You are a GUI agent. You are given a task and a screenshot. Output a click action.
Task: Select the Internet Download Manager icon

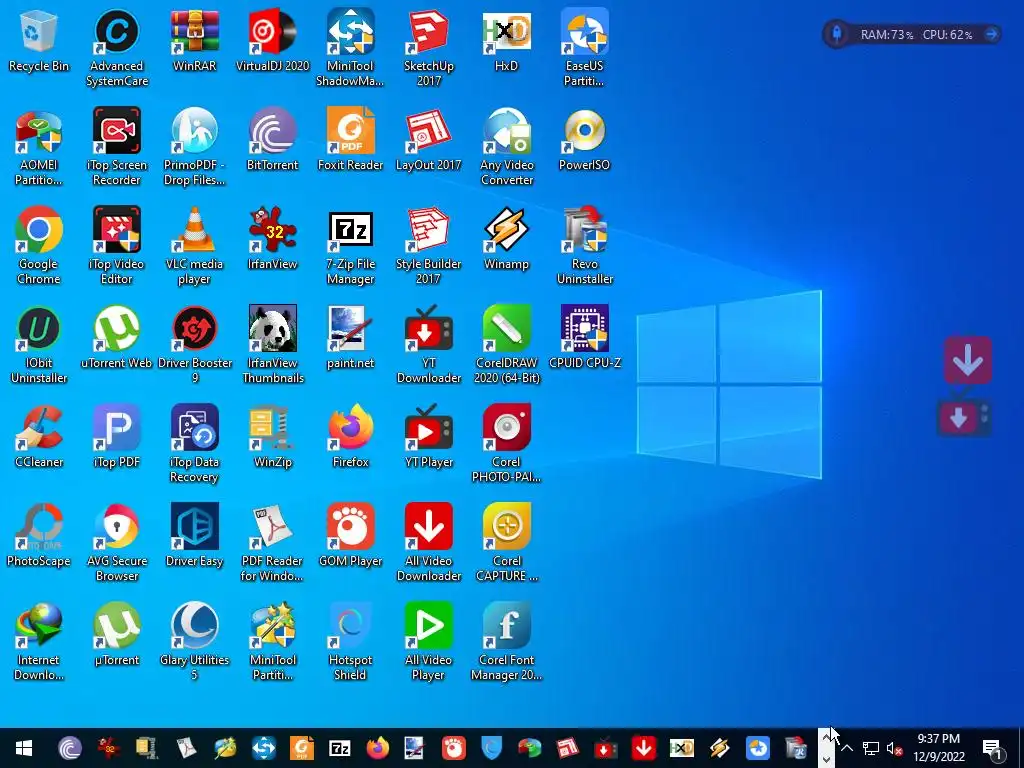tap(39, 643)
